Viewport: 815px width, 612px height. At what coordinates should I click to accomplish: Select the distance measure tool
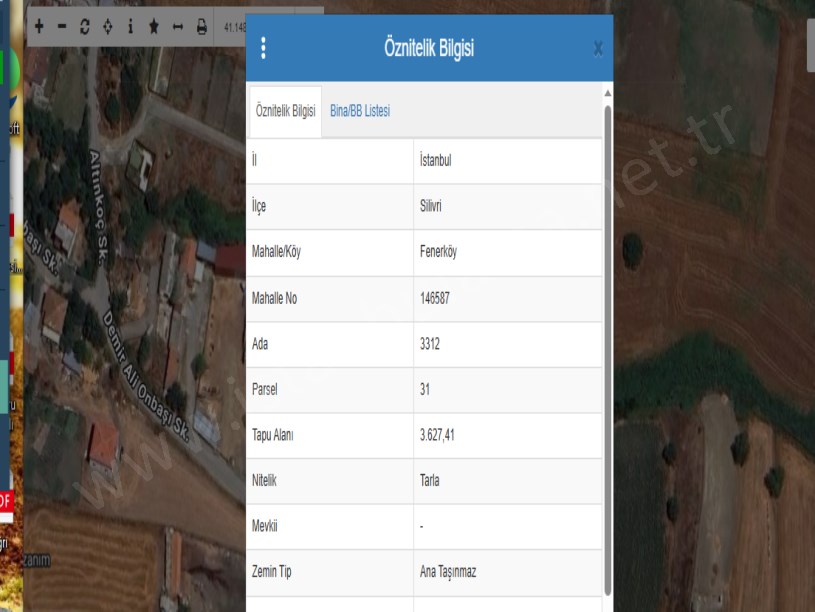coord(177,27)
